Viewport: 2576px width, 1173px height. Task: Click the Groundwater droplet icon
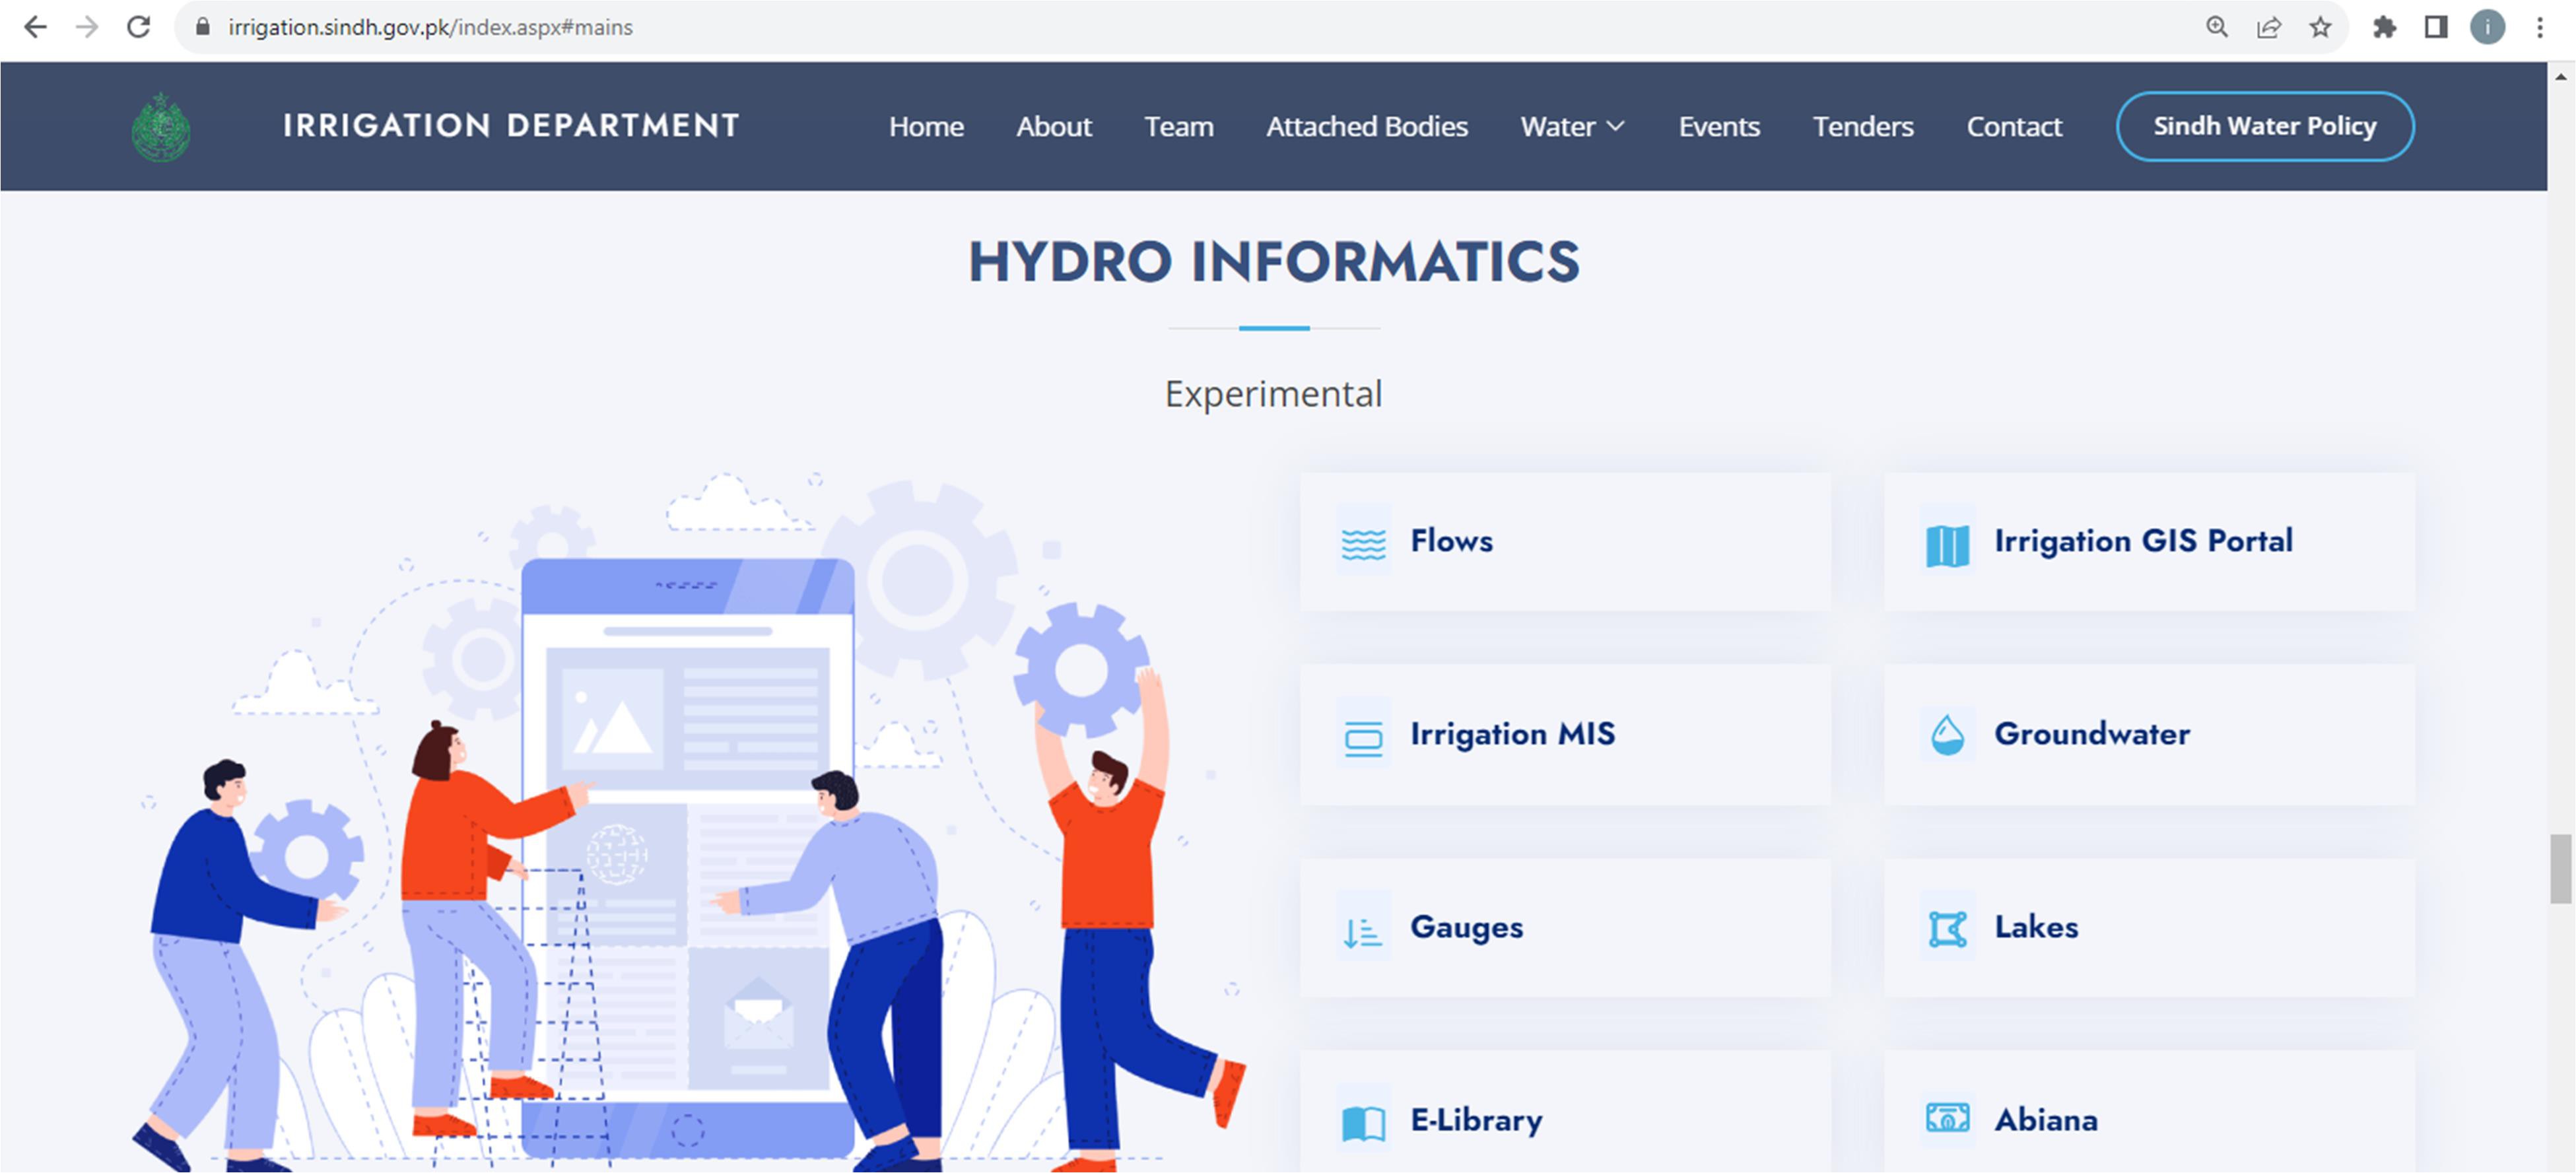pos(1947,736)
